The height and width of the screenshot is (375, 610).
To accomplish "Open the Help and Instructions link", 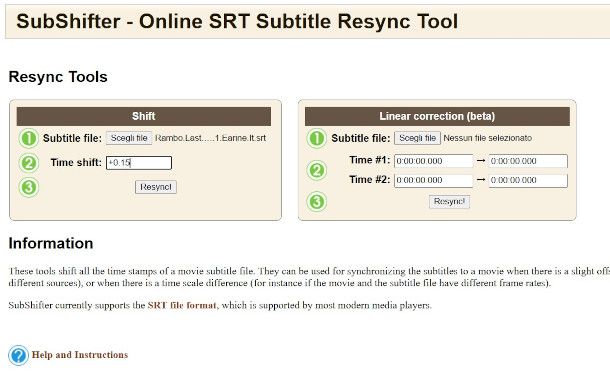I will [x=80, y=355].
